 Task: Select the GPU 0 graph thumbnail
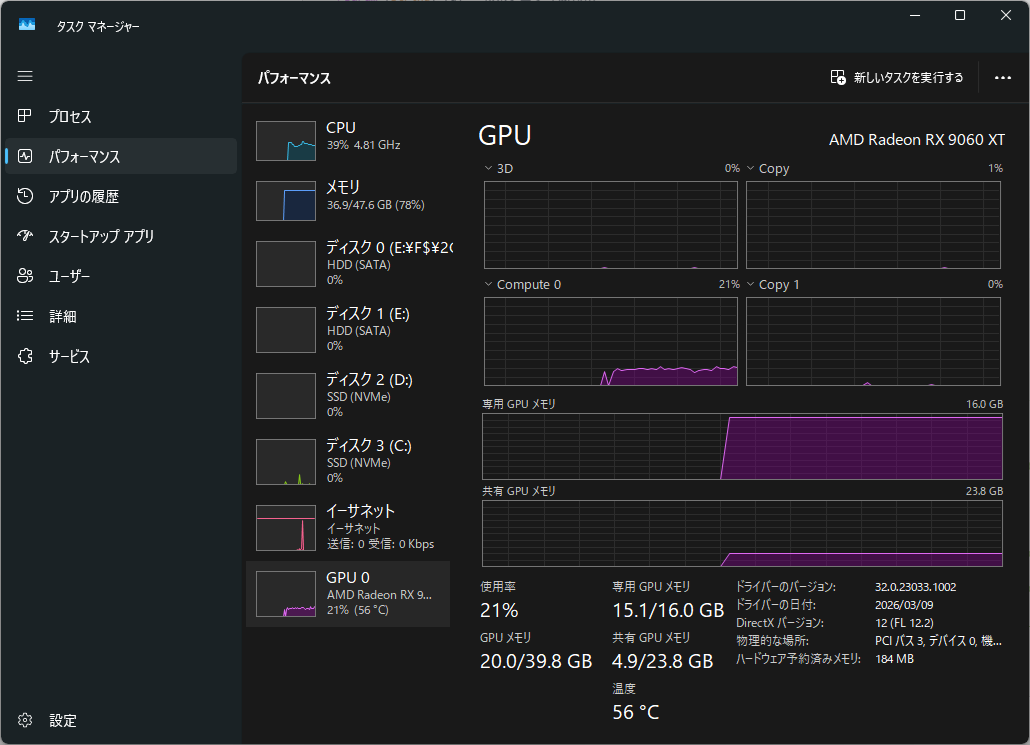coord(286,594)
